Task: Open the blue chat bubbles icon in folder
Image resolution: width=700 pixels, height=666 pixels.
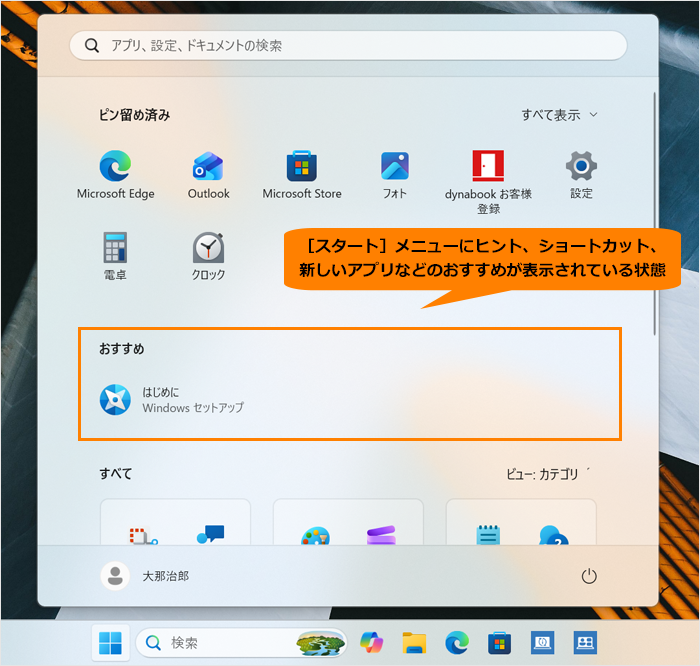Action: tap(210, 534)
